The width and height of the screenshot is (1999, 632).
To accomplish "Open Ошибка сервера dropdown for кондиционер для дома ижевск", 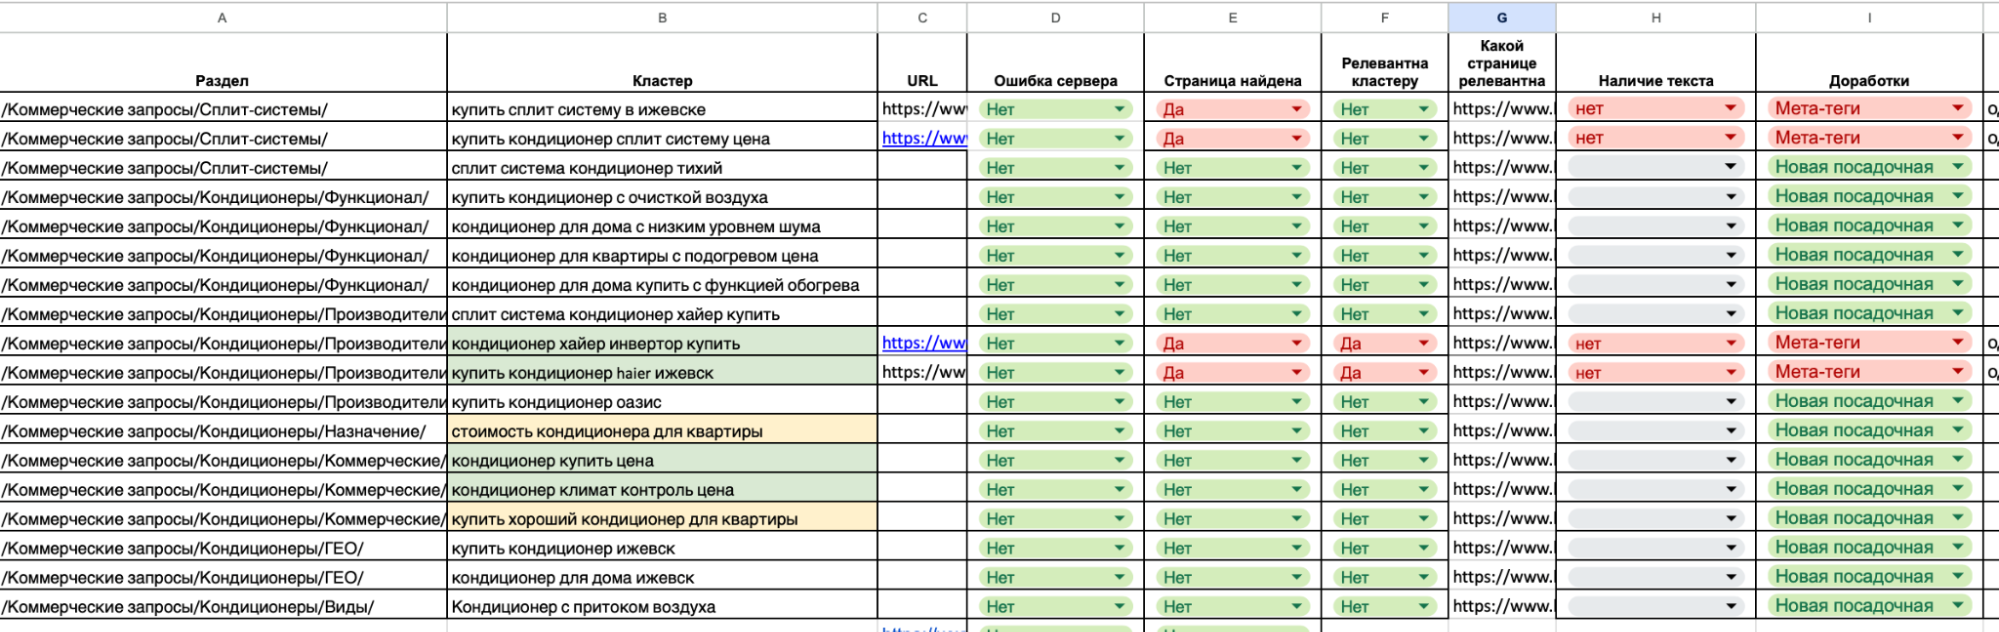I will coord(1055,577).
